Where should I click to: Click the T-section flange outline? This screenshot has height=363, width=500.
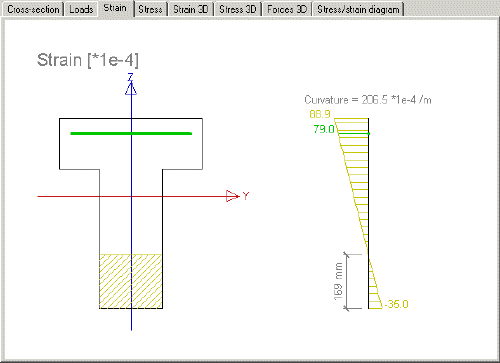click(x=131, y=144)
